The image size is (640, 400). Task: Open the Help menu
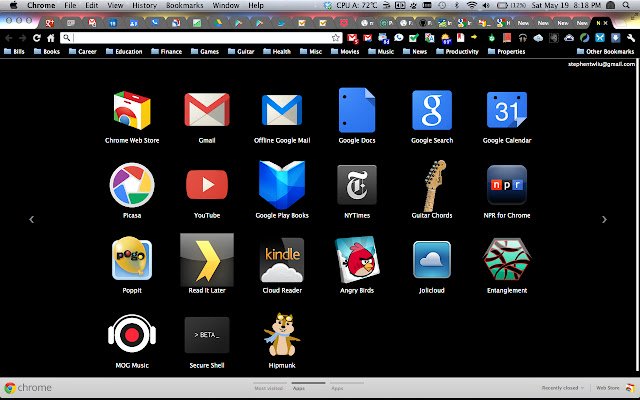(x=256, y=5)
